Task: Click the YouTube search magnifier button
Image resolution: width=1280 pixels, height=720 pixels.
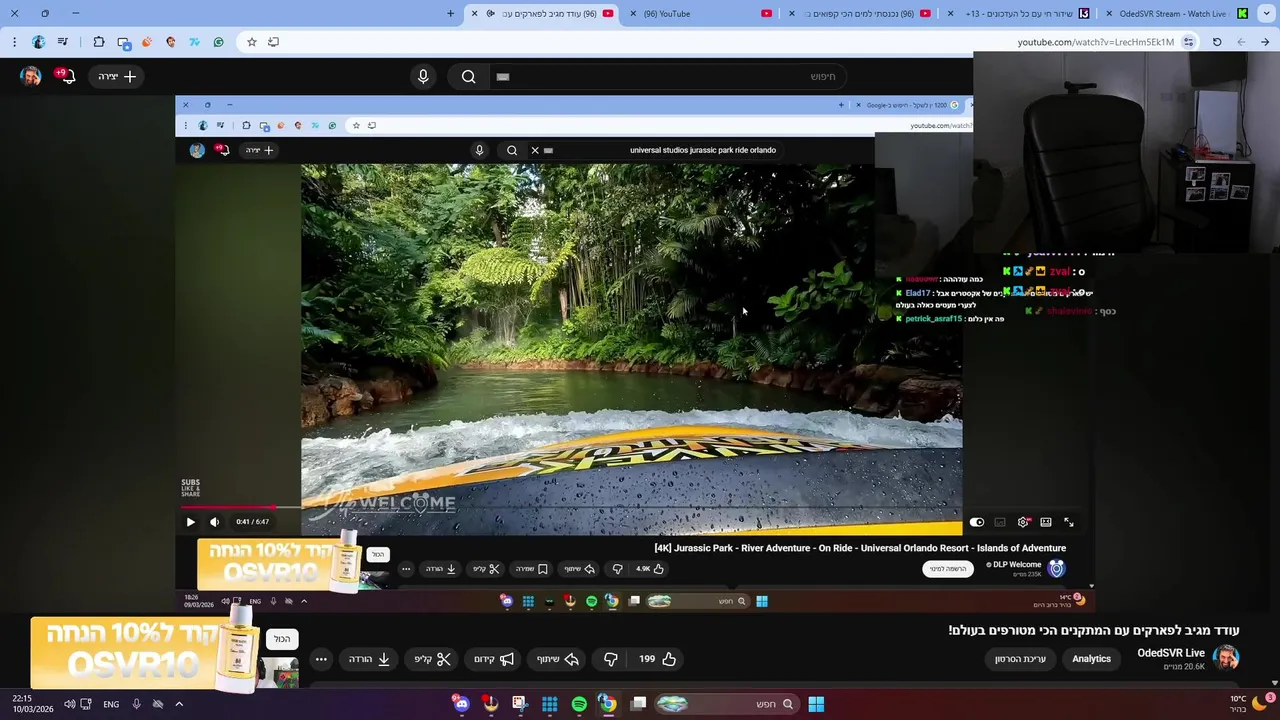Action: [468, 76]
